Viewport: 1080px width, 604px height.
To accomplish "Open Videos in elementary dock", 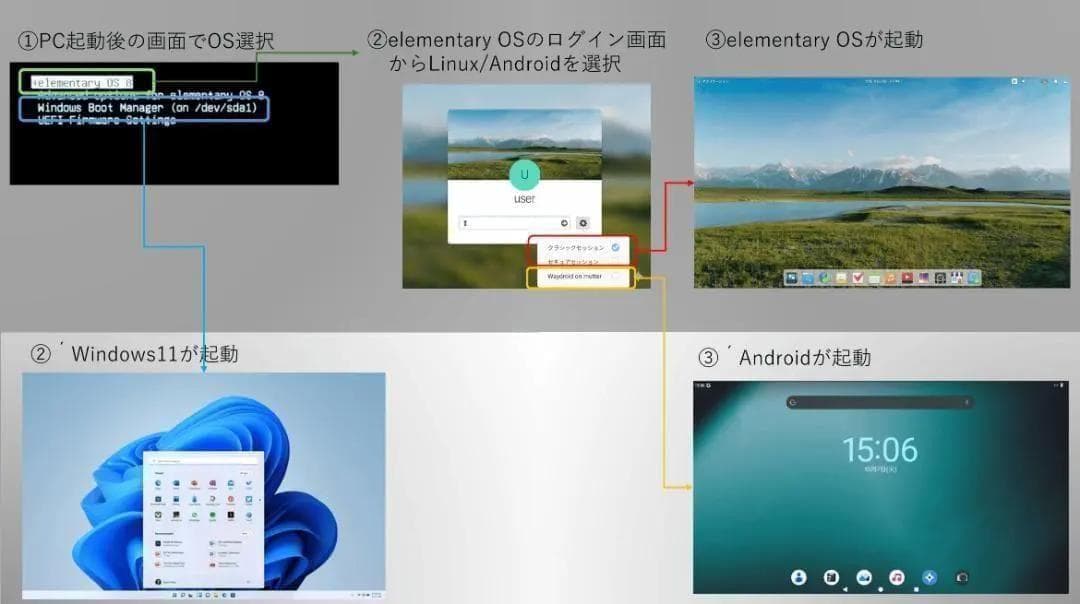I will coord(907,278).
